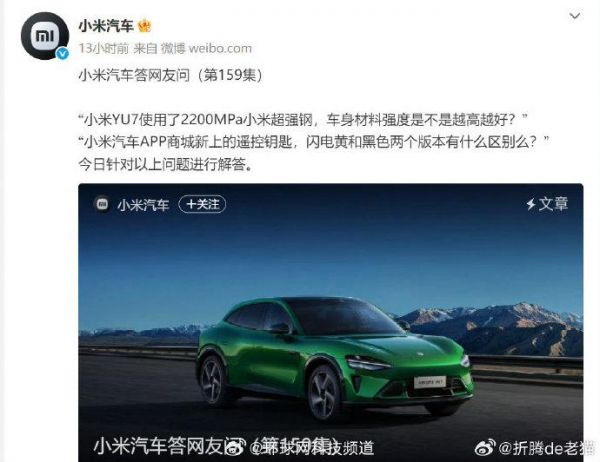Viewport: 600px width, 462px height.
Task: Click the 文章 label on the card
Action: click(x=553, y=204)
